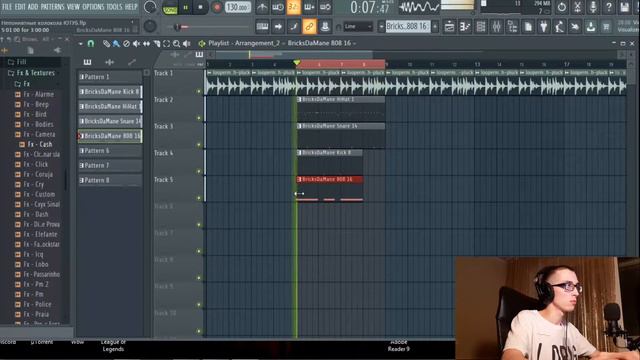The image size is (640, 360).
Task: Open the Browser tree icon in toolbar
Action: click(x=512, y=27)
